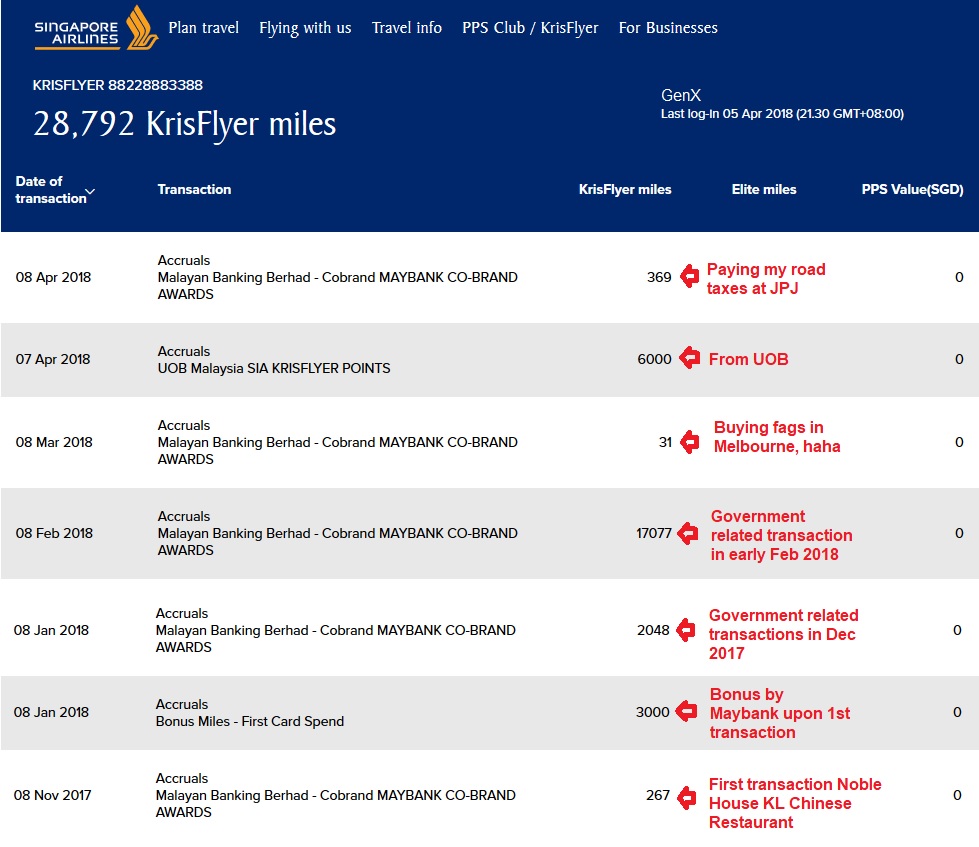The width and height of the screenshot is (979, 847).
Task: Click red arrow beside 267 miles
Action: 686,797
